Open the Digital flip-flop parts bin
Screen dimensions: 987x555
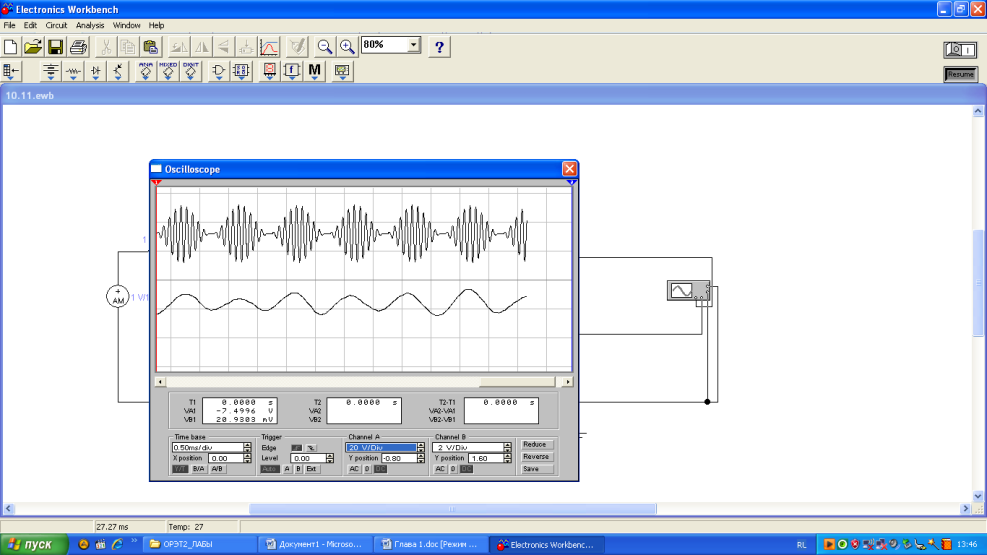pos(241,71)
